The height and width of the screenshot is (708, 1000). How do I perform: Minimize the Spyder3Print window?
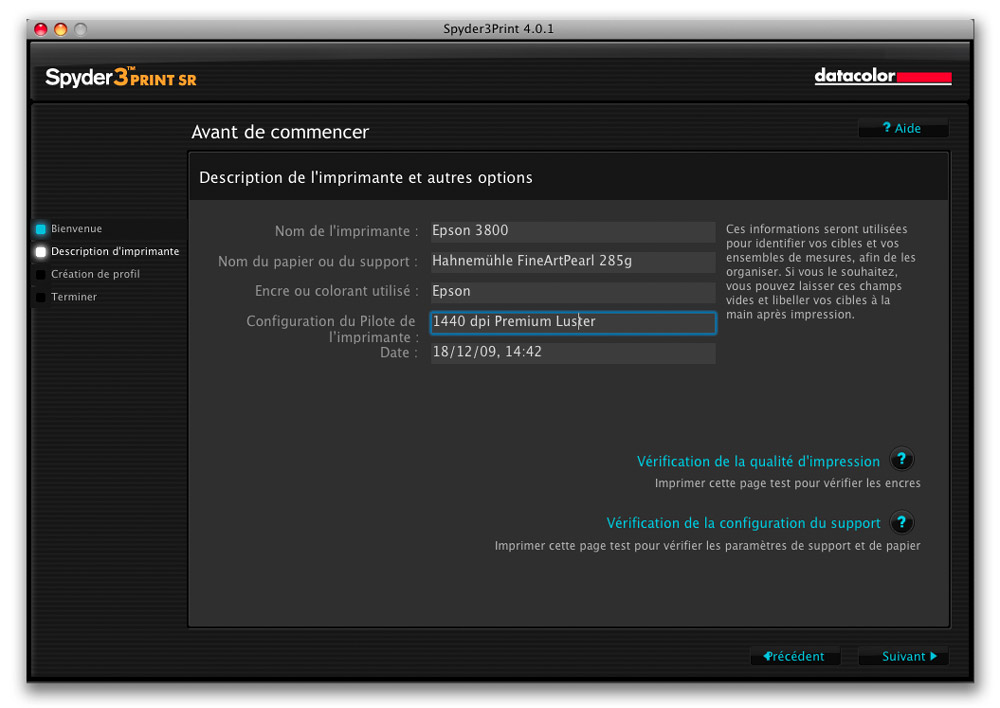click(61, 29)
